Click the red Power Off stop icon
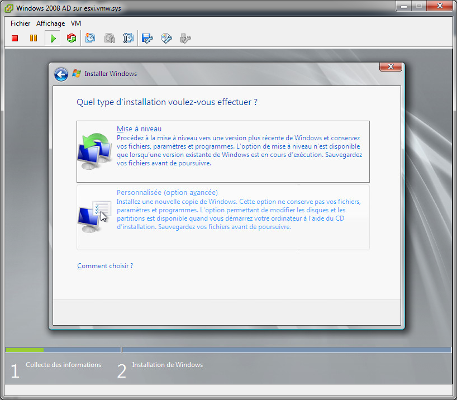The height and width of the screenshot is (400, 457). (x=15, y=38)
